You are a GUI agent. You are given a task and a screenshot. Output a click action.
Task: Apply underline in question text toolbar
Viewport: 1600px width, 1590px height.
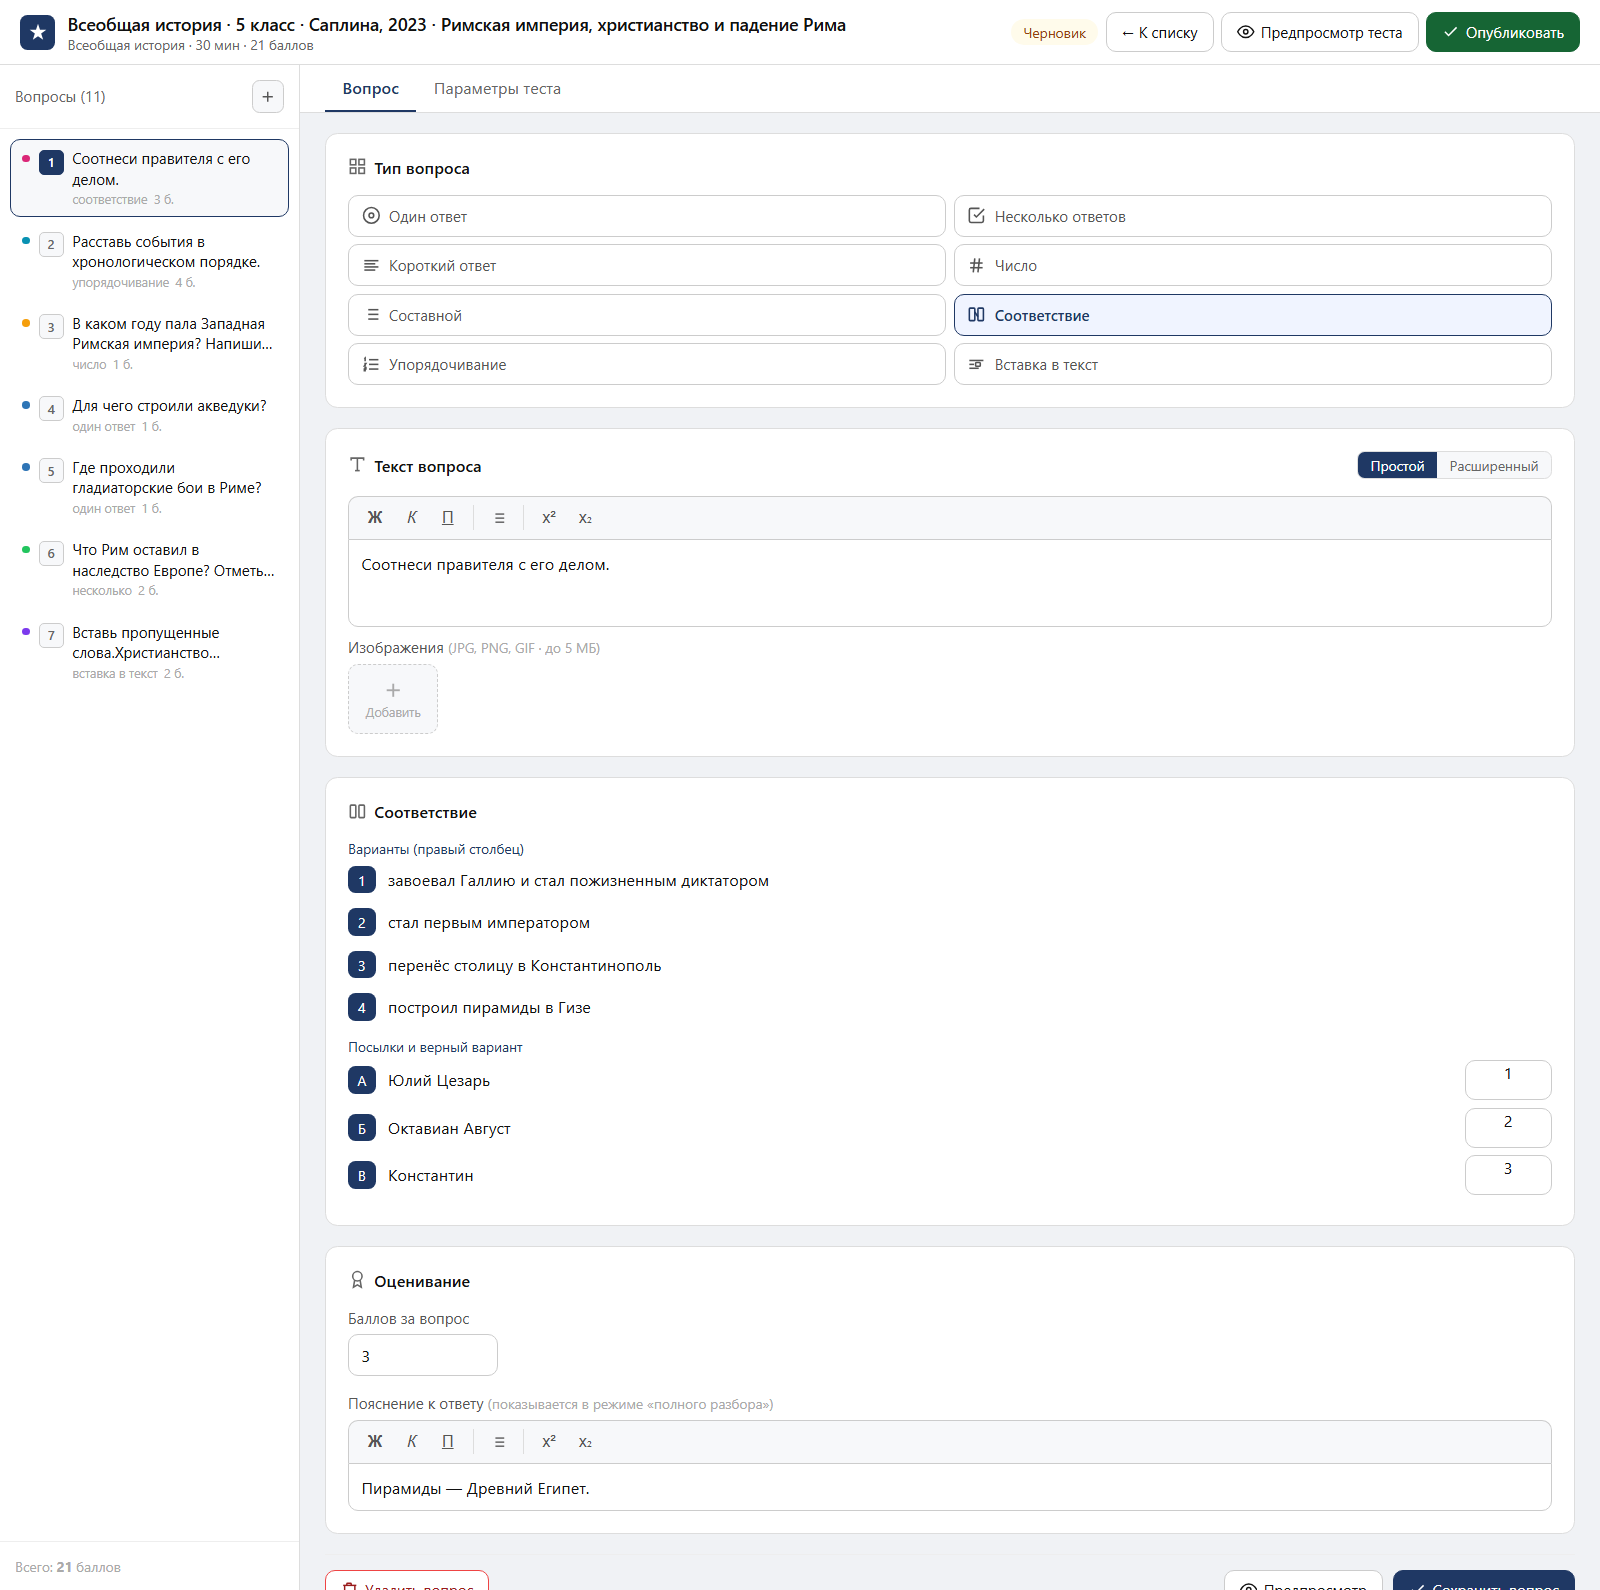(x=448, y=518)
